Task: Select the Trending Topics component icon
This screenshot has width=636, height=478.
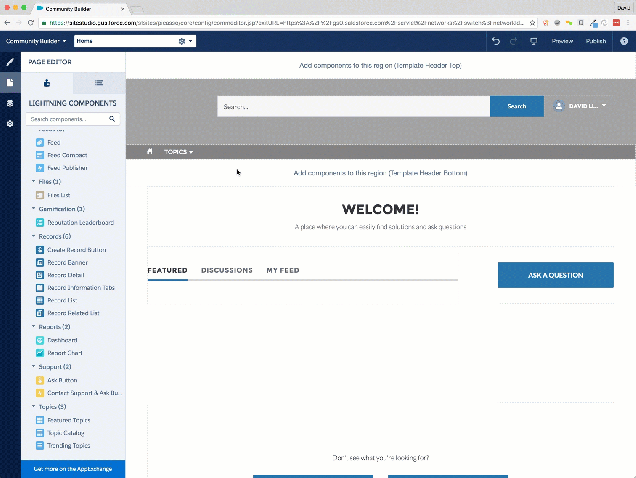Action: (40, 445)
